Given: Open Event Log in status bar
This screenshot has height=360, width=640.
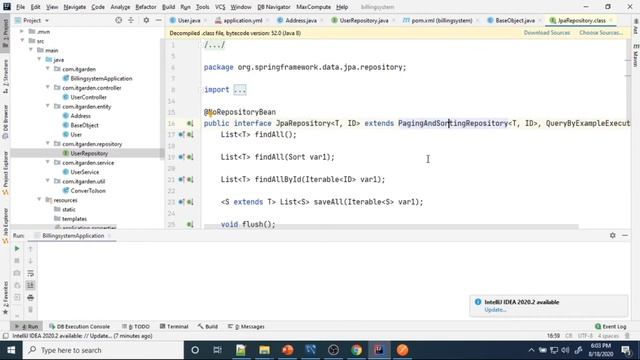Looking at the screenshot, I should coord(611,327).
